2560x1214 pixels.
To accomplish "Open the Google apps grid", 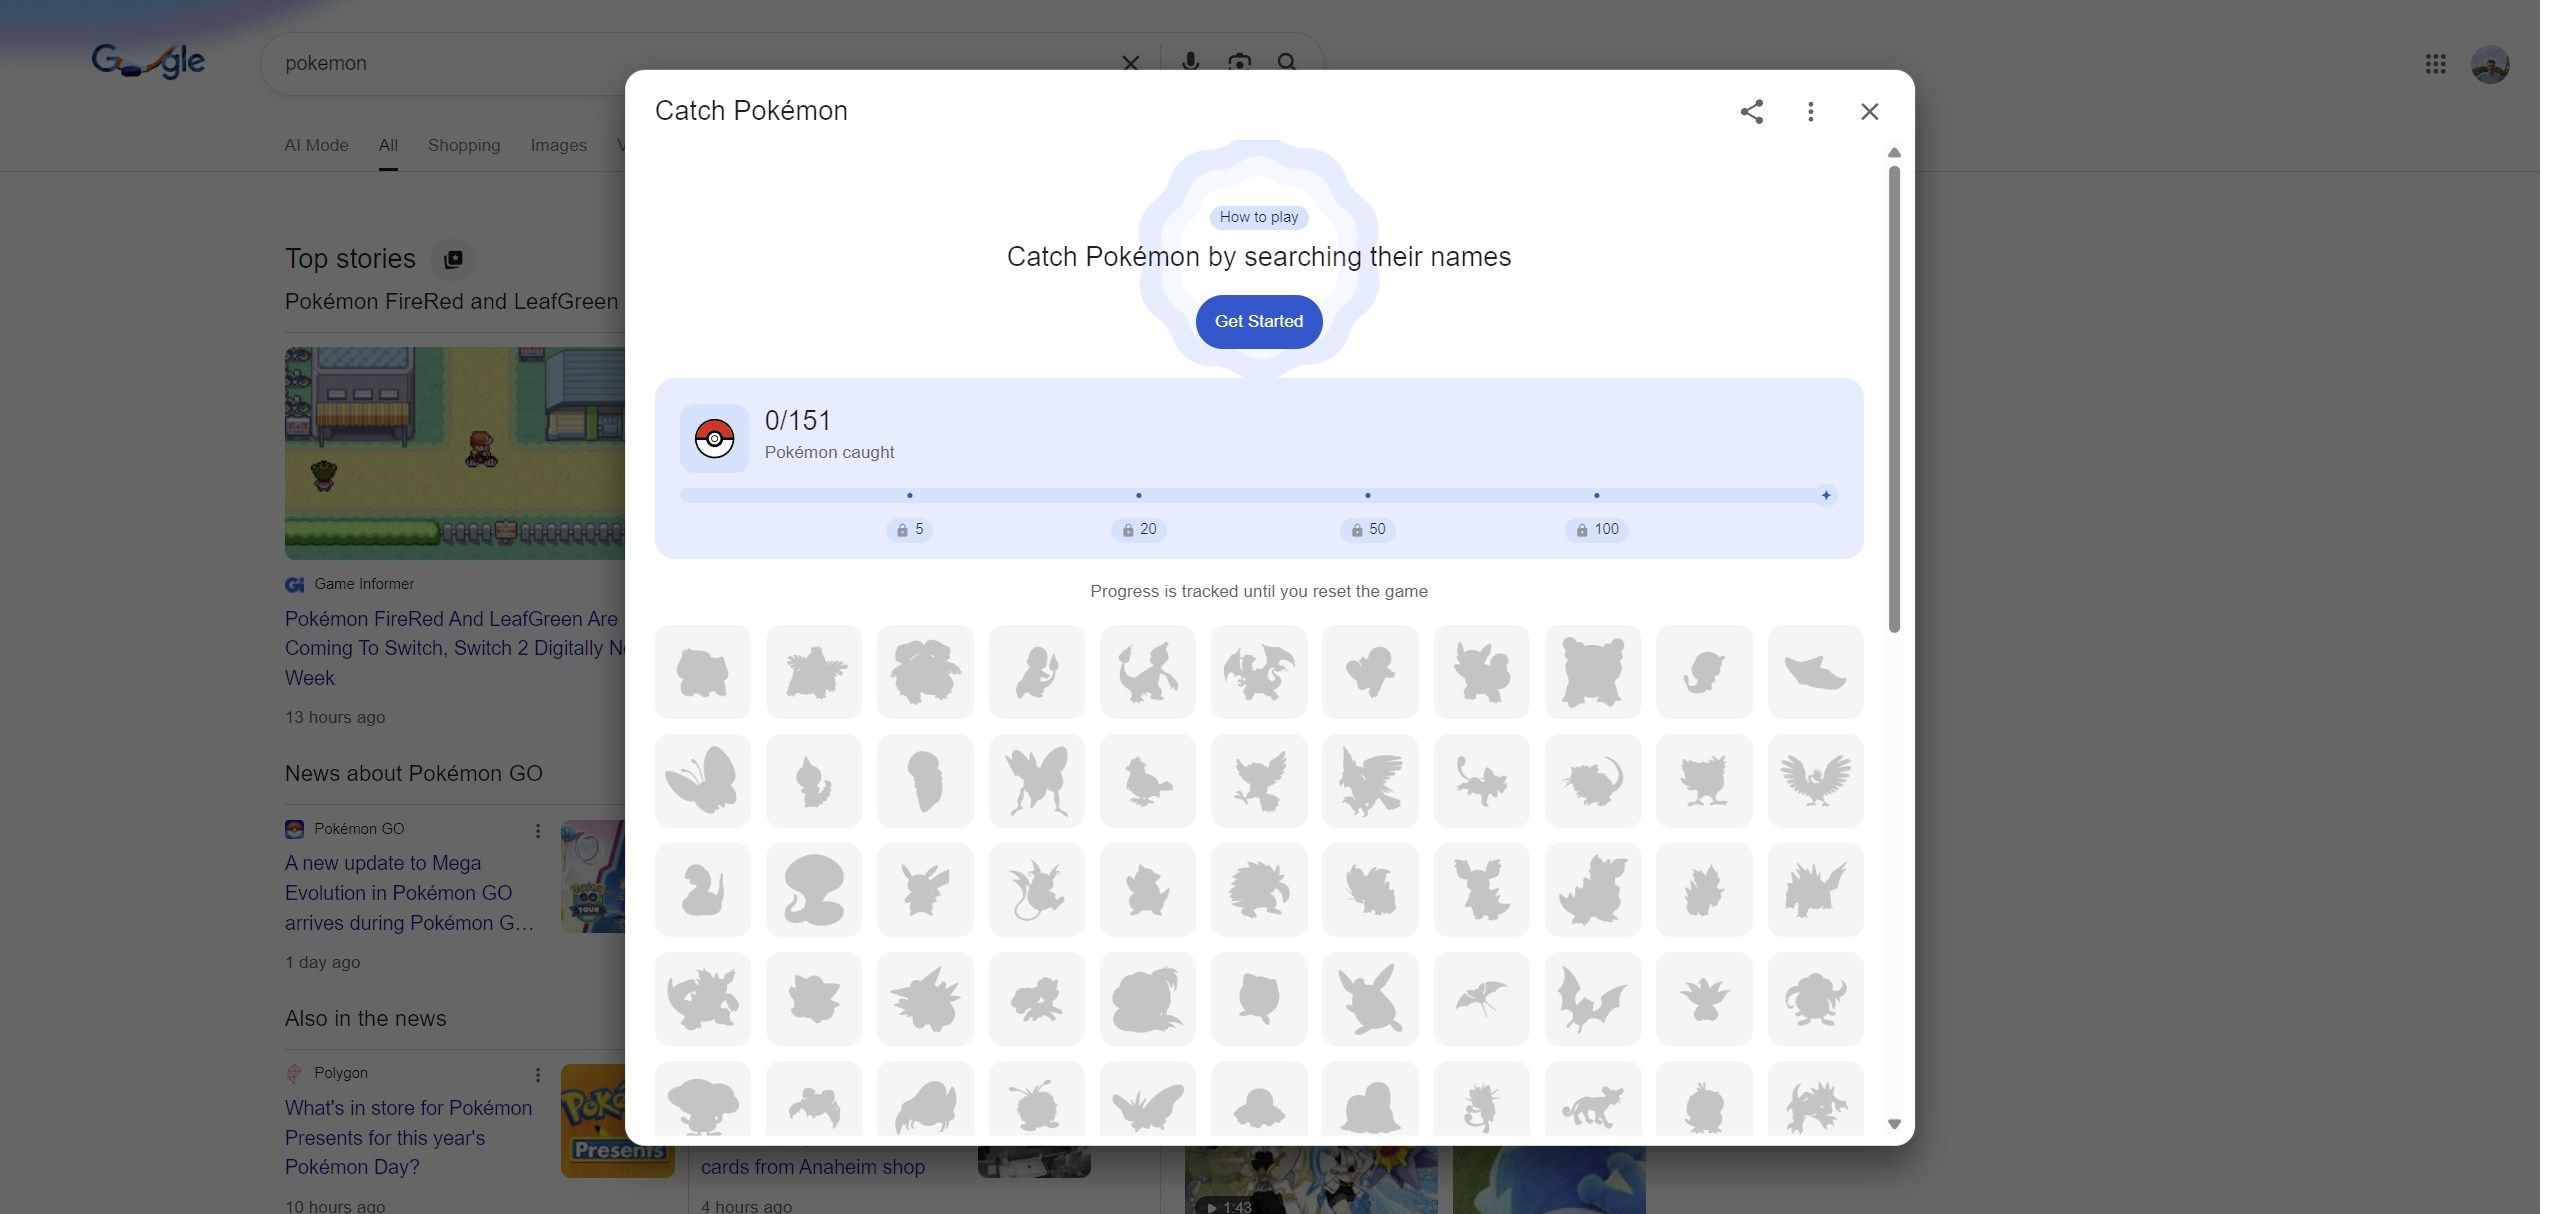I will click(2435, 64).
